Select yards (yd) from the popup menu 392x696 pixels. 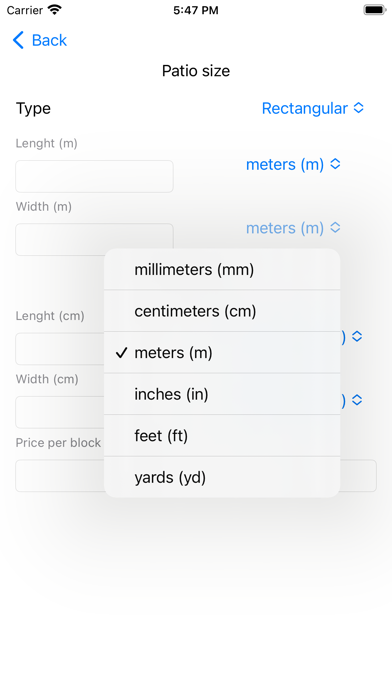pyautogui.click(x=222, y=477)
